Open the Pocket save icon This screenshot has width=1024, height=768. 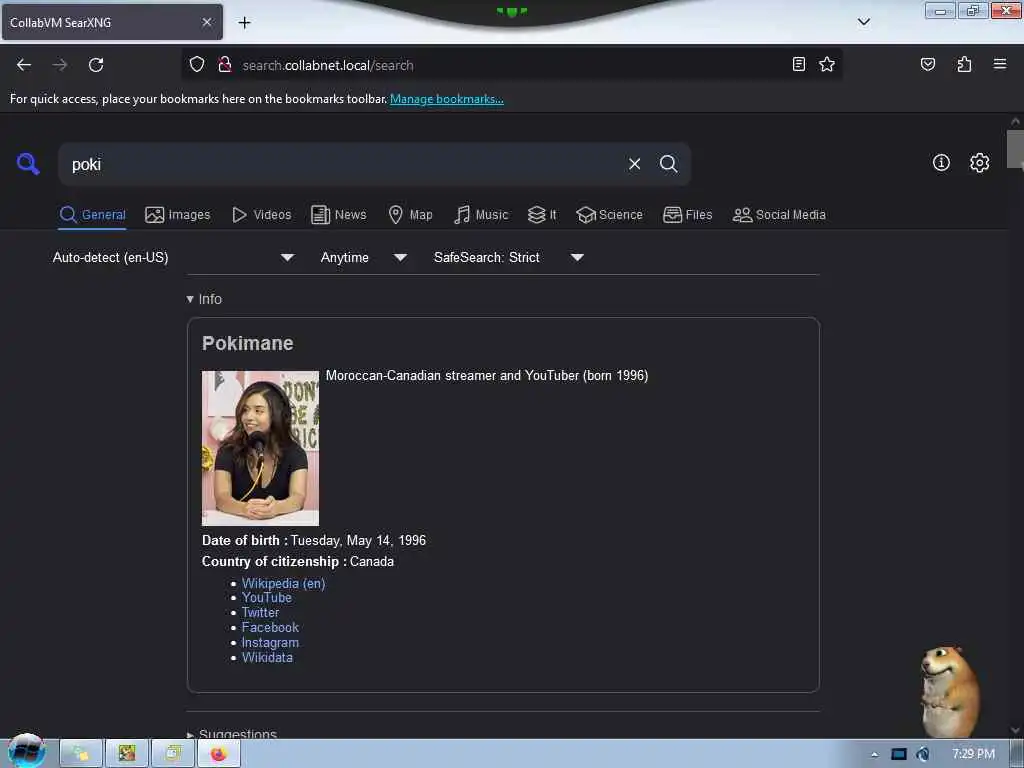pyautogui.click(x=928, y=64)
